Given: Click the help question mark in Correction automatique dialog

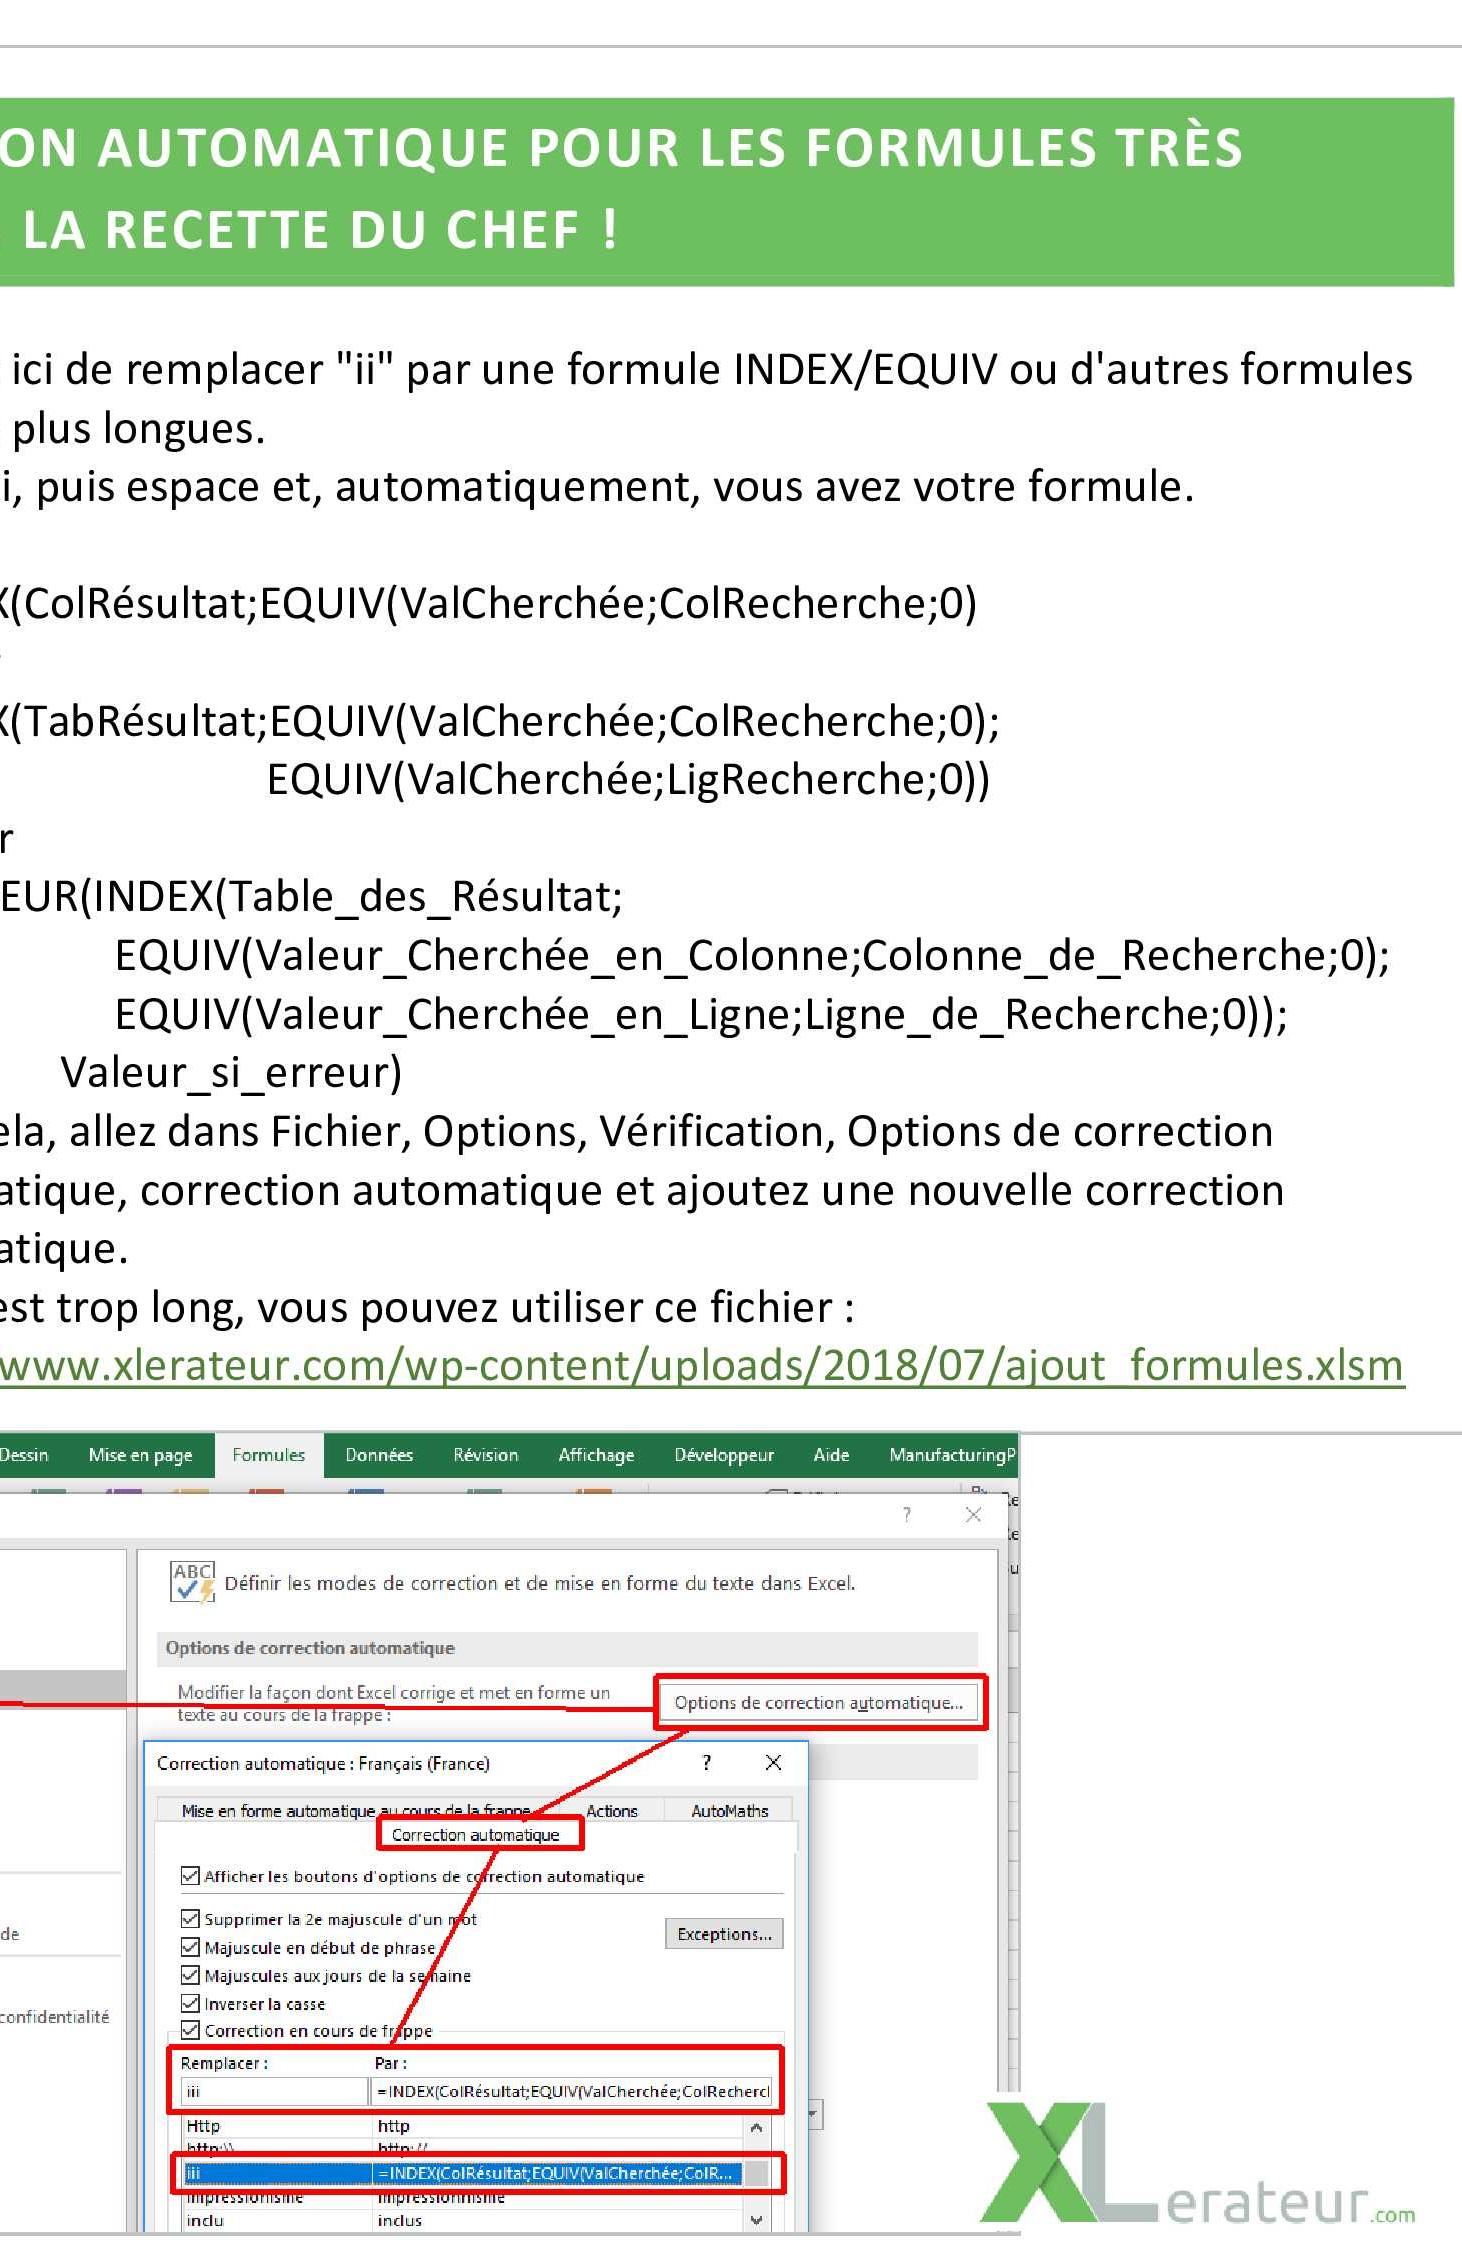Looking at the screenshot, I should (707, 1763).
